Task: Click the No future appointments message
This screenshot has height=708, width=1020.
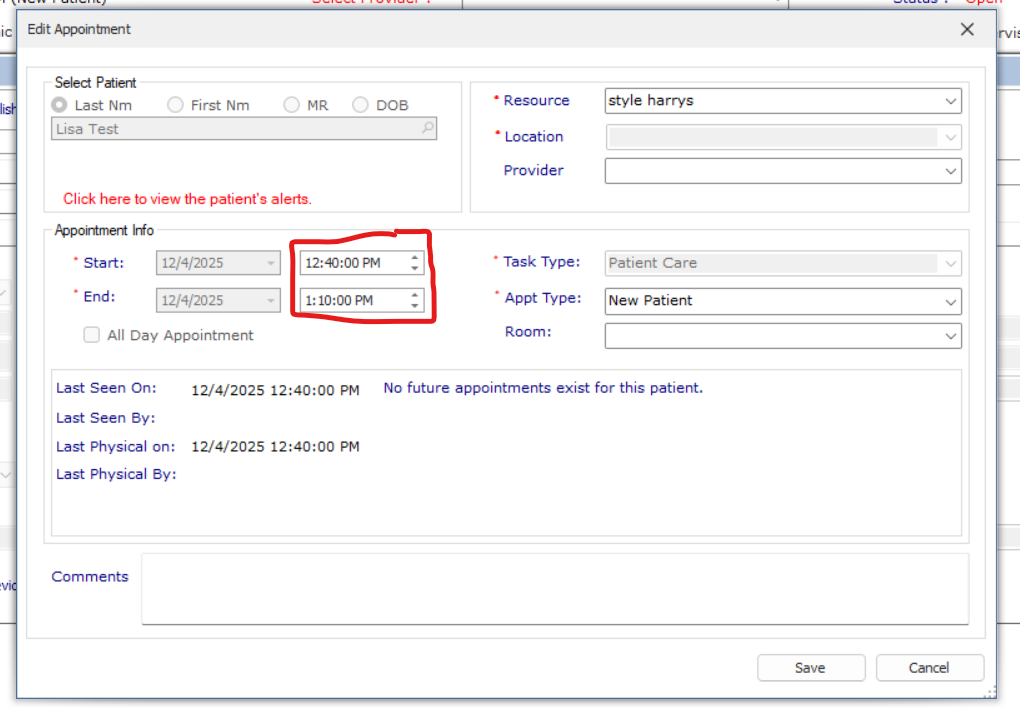Action: [543, 388]
